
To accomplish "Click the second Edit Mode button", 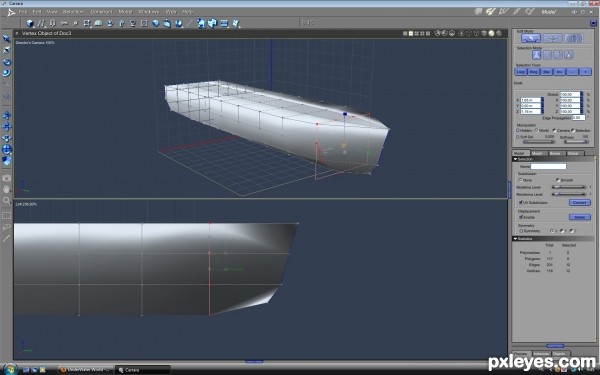I will point(553,38).
